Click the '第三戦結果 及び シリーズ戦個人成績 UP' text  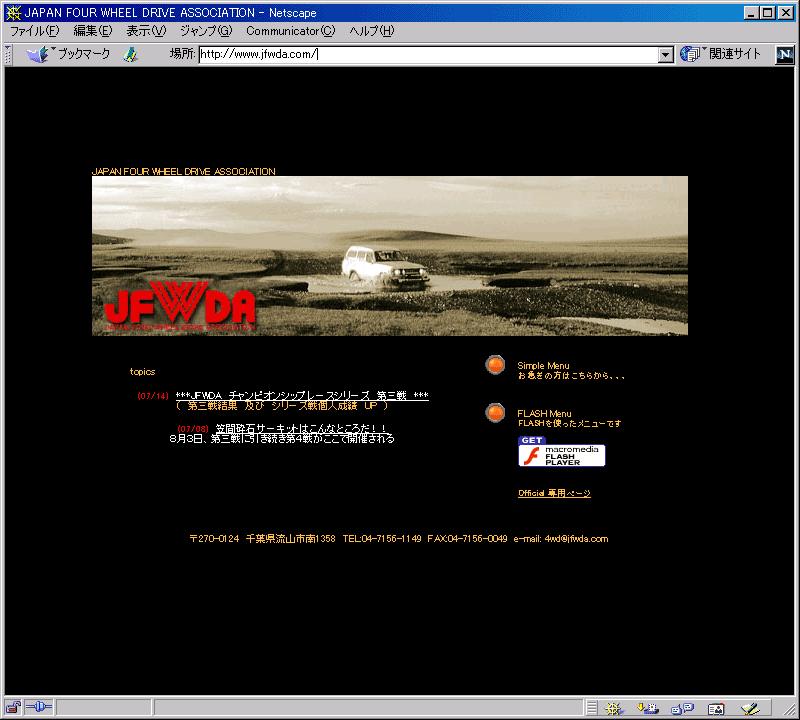tap(282, 406)
